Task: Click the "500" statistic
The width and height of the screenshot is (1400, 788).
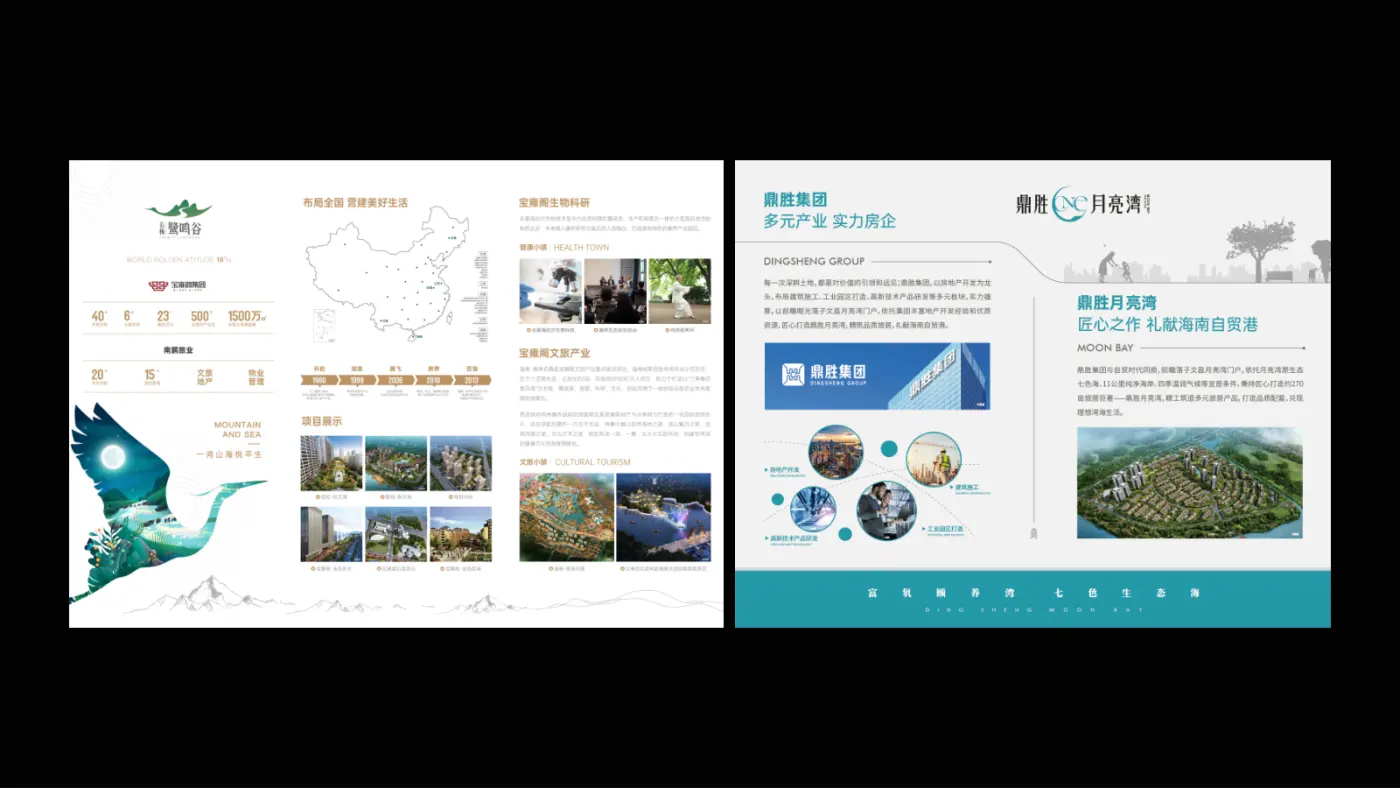Action: pyautogui.click(x=202, y=316)
